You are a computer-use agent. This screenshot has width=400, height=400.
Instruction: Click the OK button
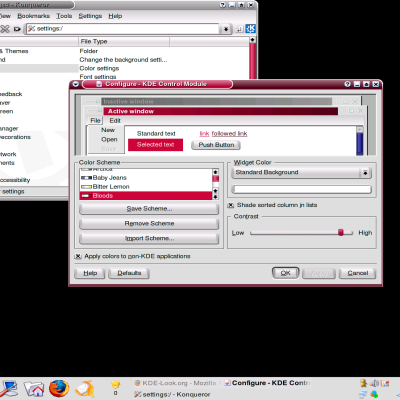[285, 273]
